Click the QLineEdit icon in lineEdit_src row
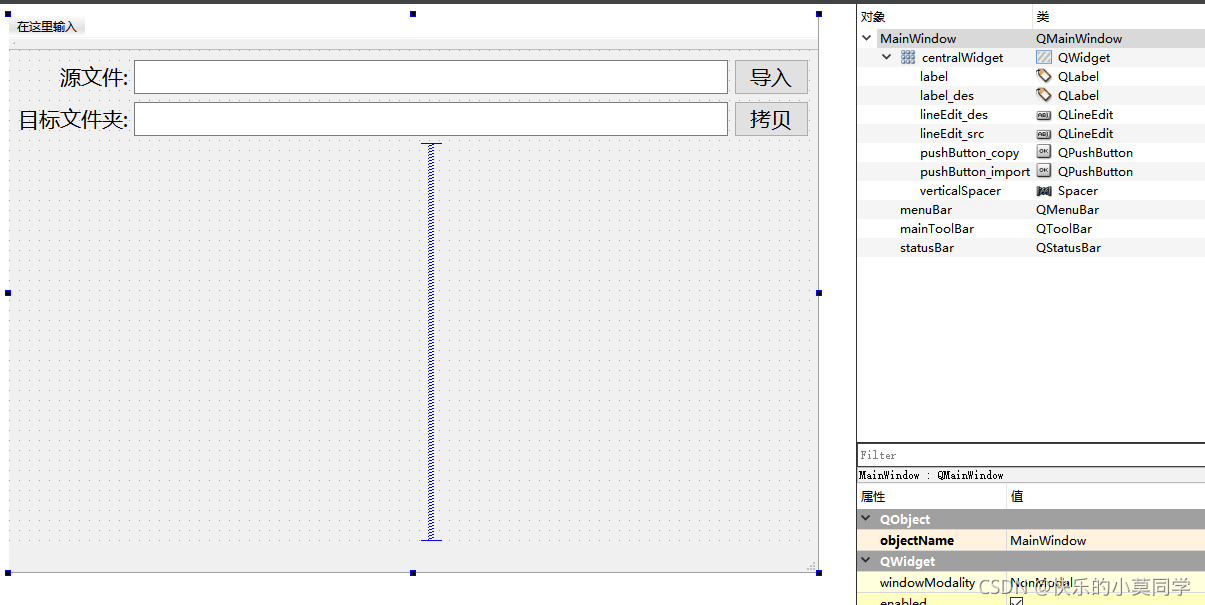Viewport: 1205px width, 605px height. (1044, 134)
